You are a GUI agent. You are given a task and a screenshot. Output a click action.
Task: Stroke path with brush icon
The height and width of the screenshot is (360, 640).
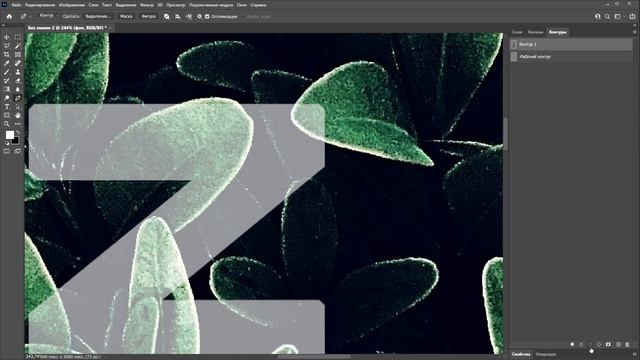(x=581, y=344)
